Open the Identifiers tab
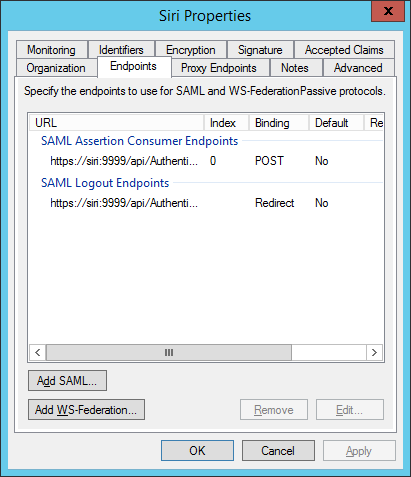Screen dimensions: 411x477 [121, 50]
